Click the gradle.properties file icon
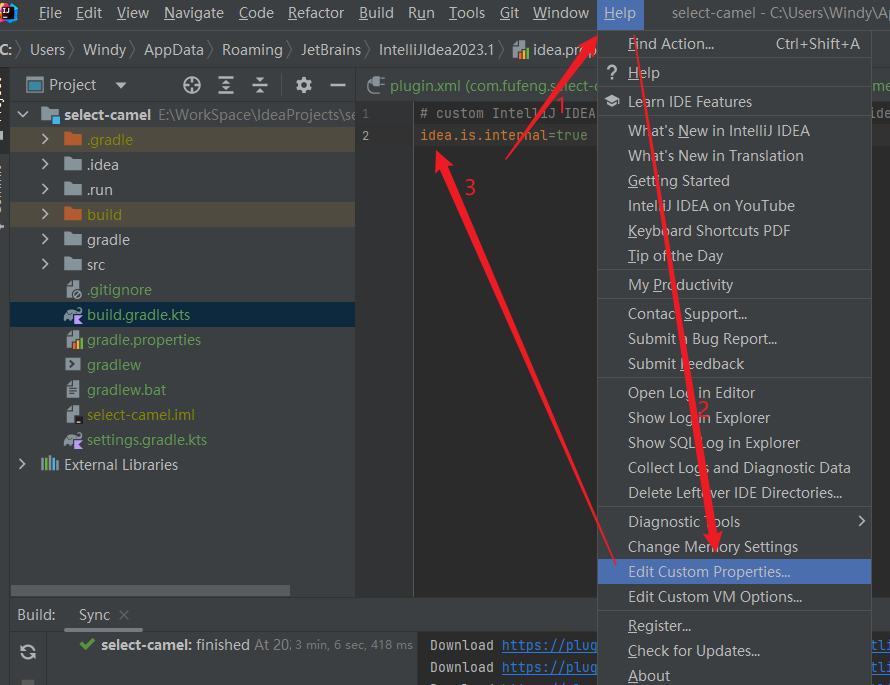 [74, 340]
